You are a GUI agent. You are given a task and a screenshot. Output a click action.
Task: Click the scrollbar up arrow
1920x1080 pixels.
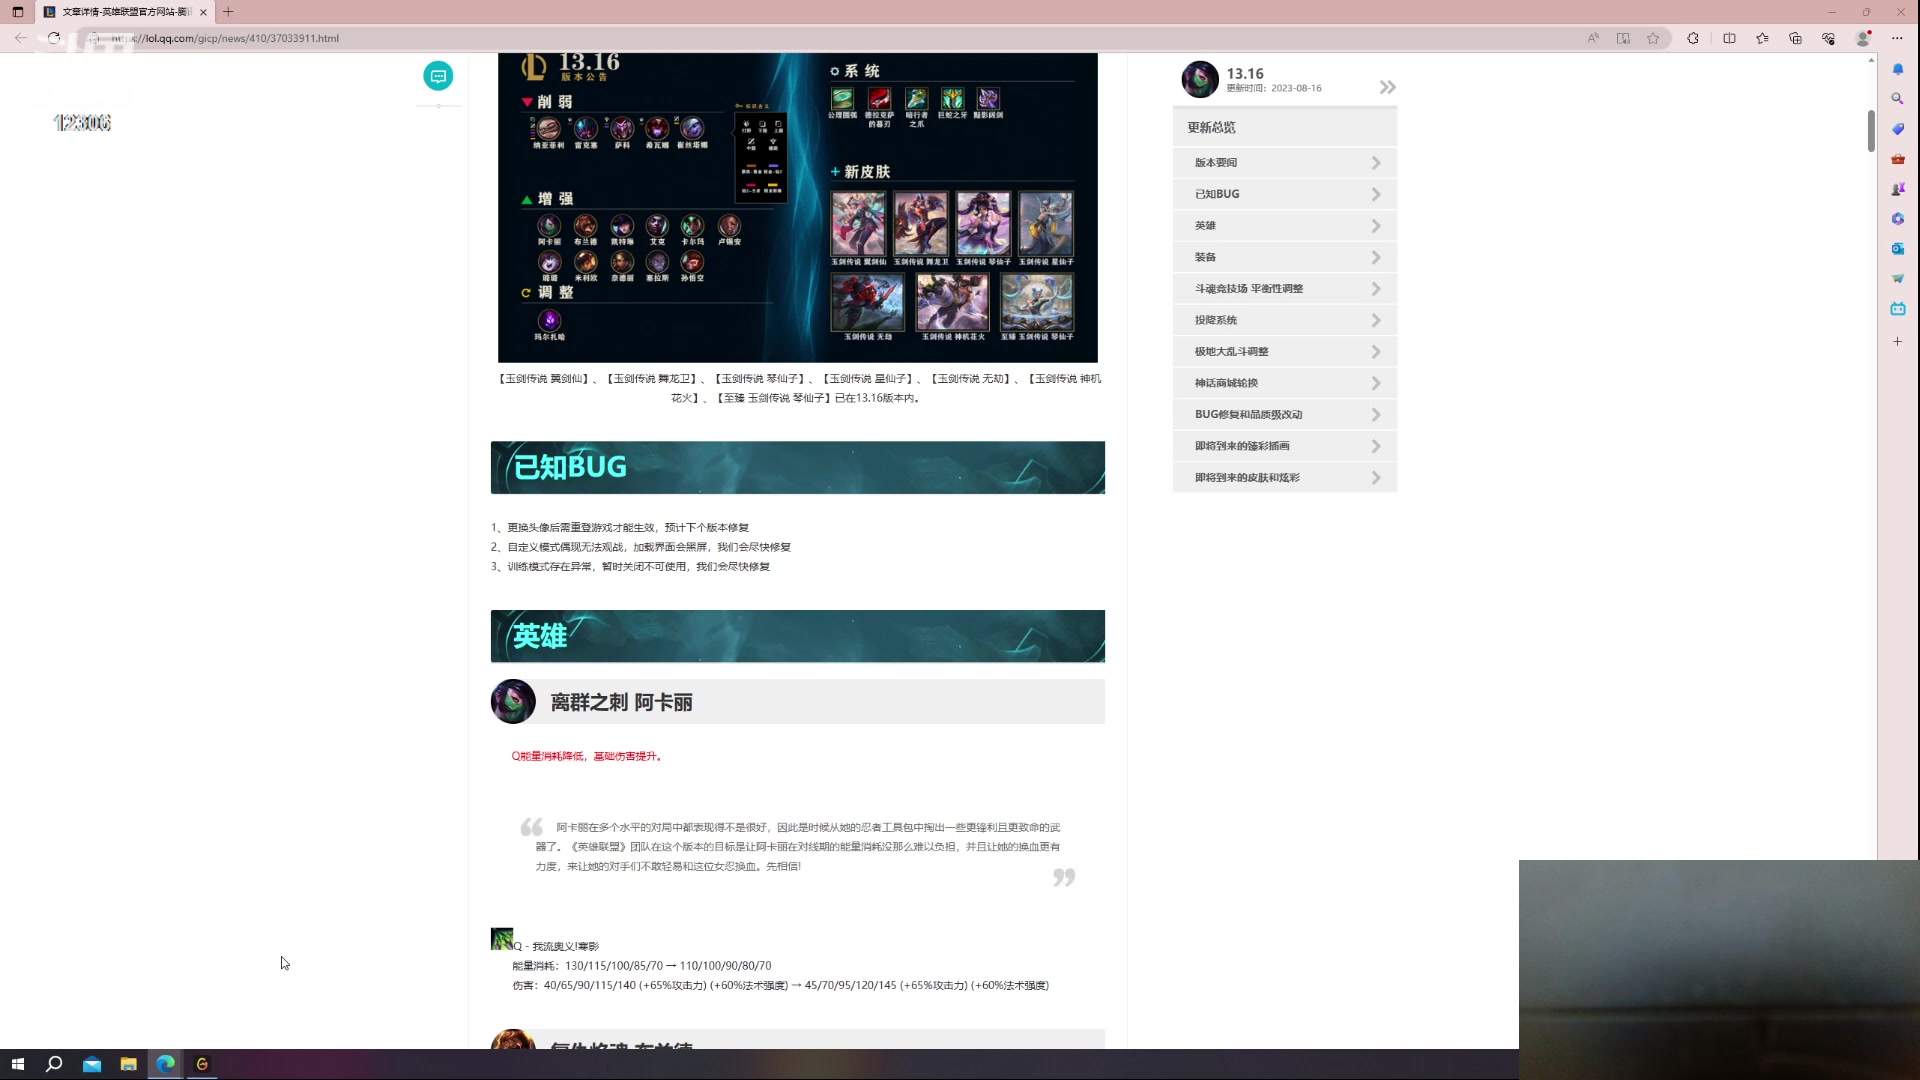click(x=1871, y=60)
